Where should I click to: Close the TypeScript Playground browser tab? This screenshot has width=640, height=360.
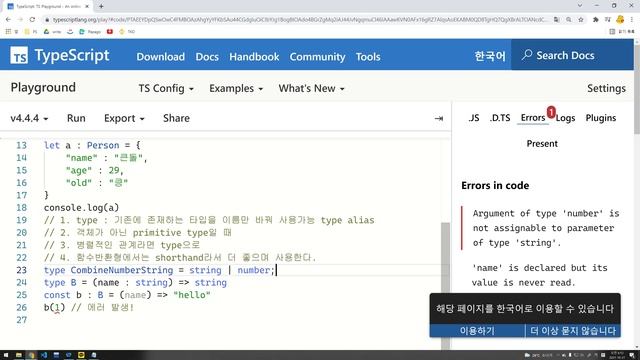[x=87, y=6]
